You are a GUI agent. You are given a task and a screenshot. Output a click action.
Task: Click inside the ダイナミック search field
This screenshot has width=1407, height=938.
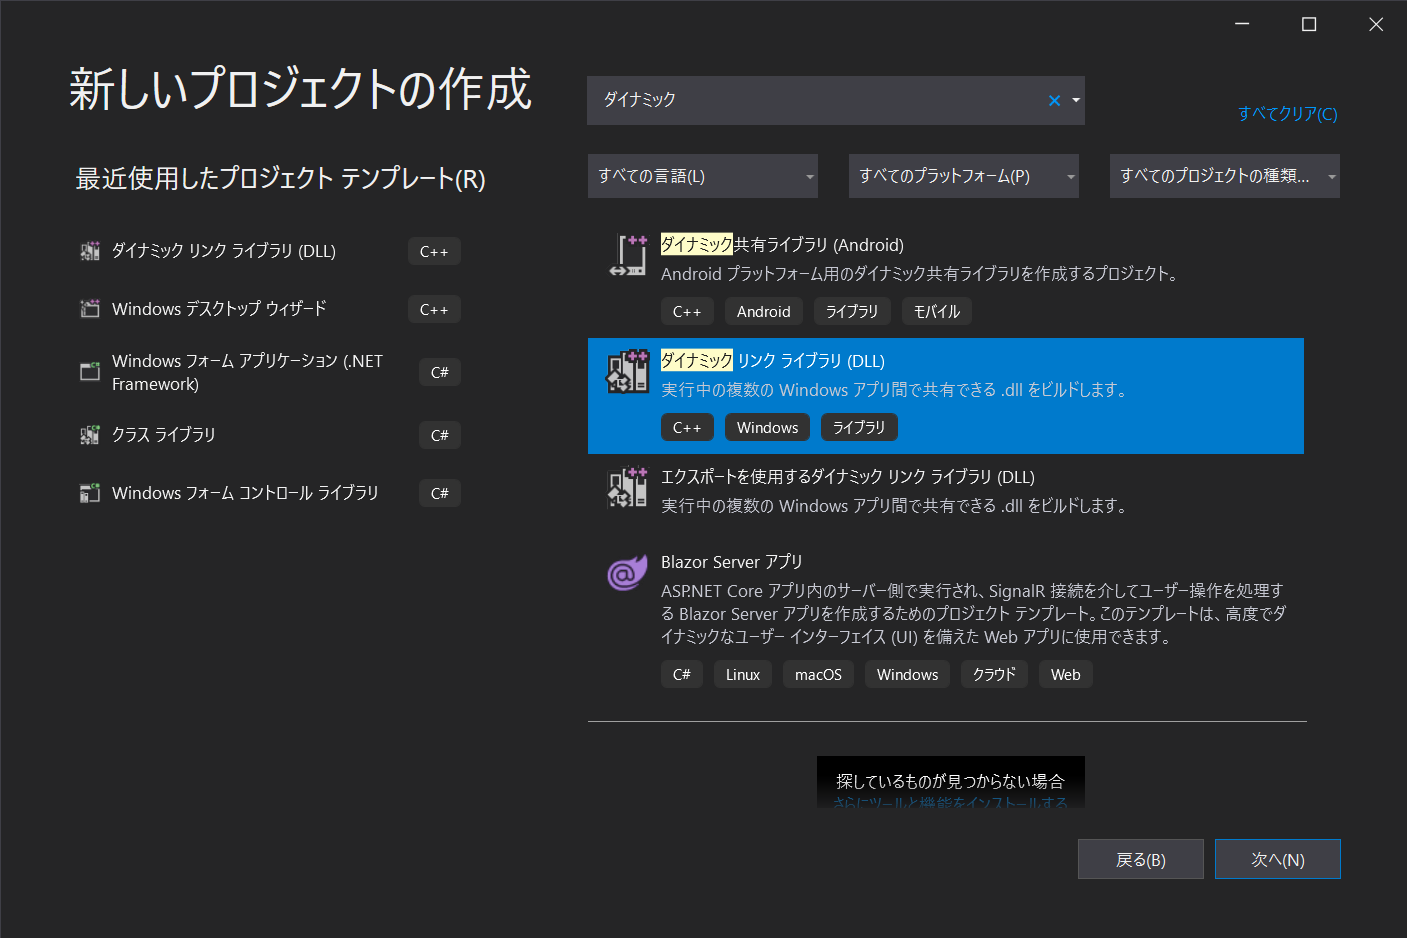tap(800, 100)
